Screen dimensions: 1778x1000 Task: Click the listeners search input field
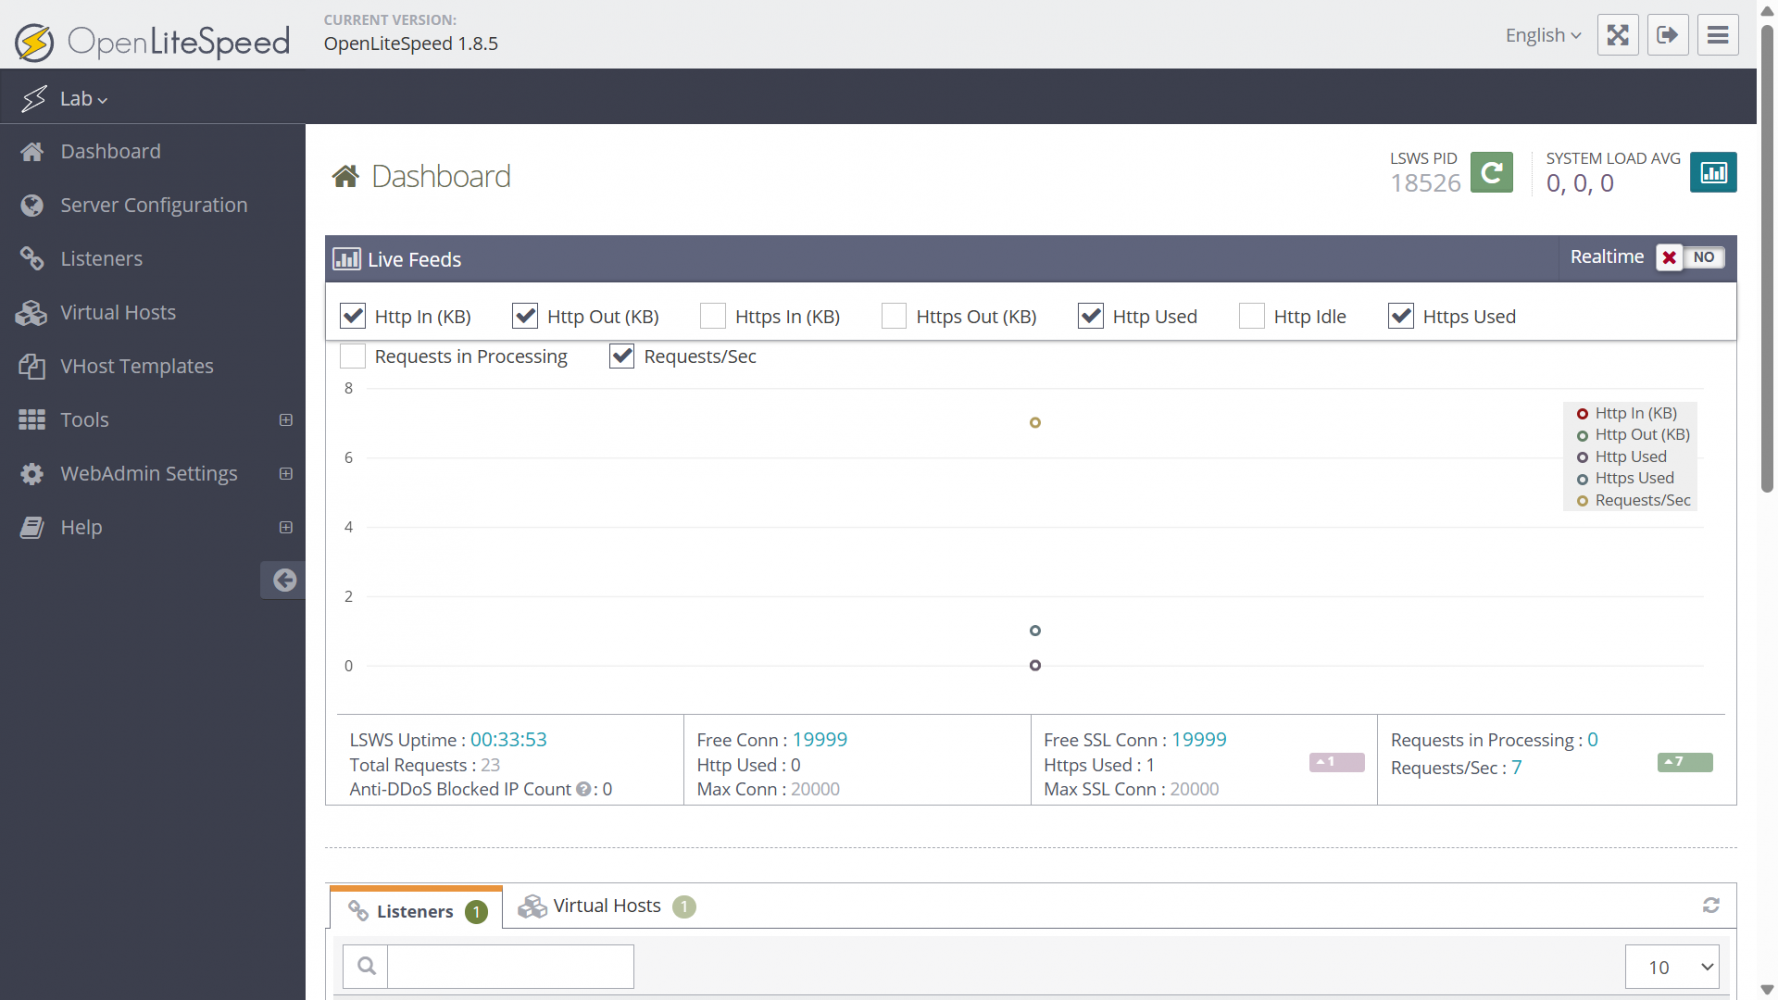[510, 967]
